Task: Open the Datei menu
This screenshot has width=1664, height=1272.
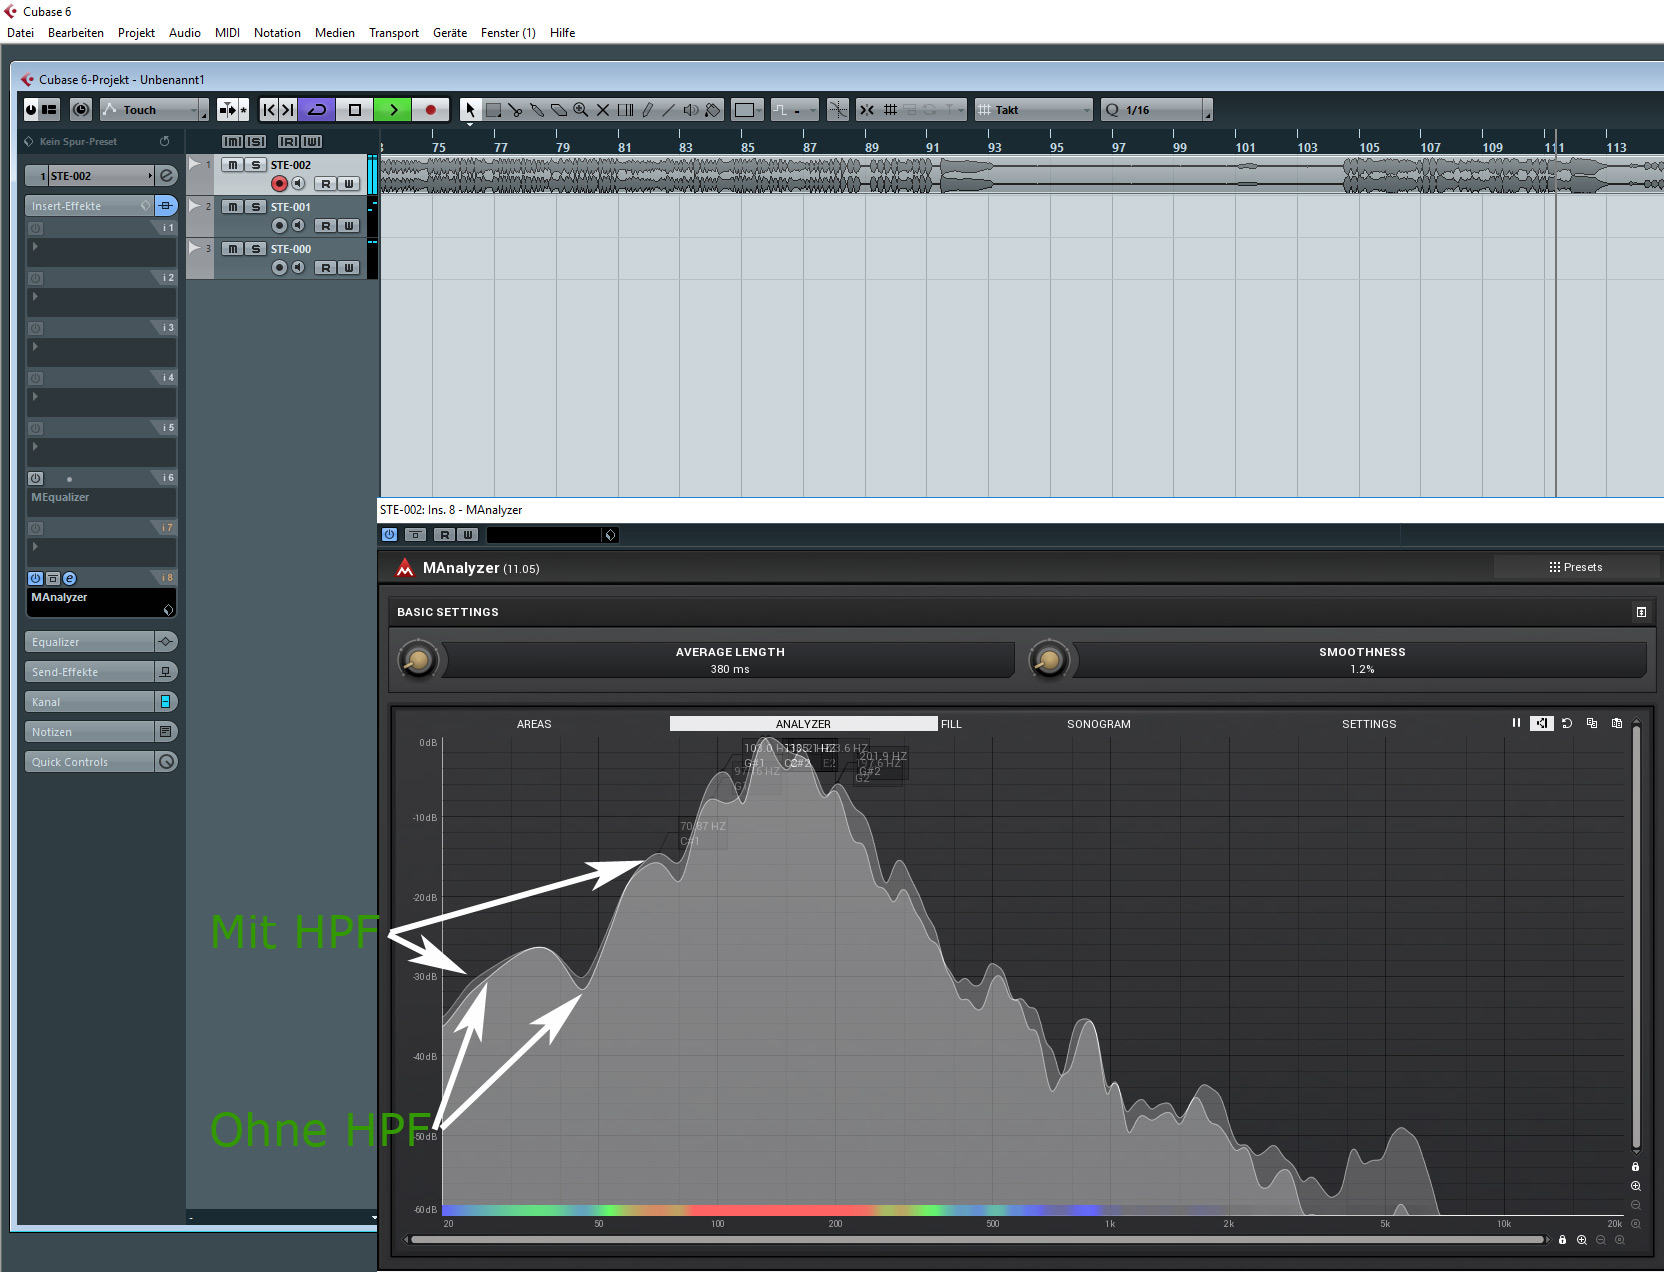Action: [20, 33]
